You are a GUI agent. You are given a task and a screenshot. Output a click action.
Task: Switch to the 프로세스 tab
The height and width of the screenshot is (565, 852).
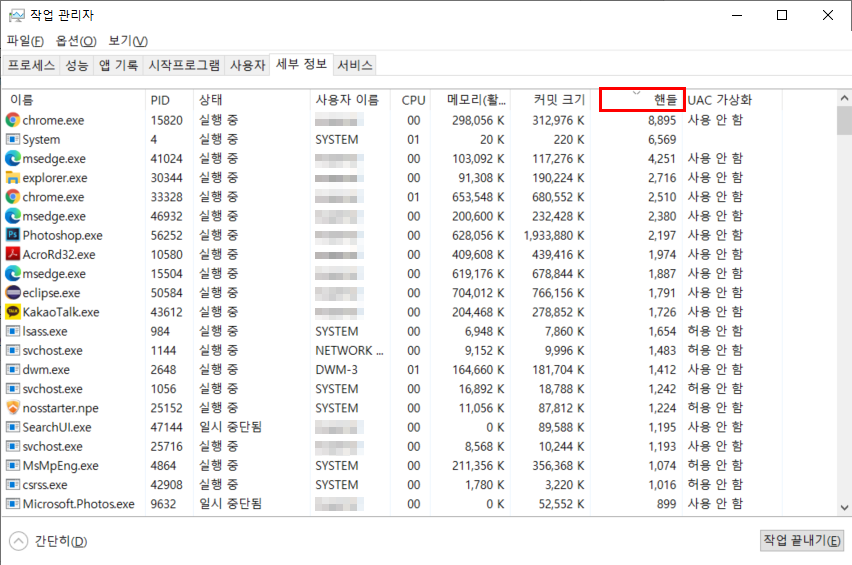tap(31, 65)
